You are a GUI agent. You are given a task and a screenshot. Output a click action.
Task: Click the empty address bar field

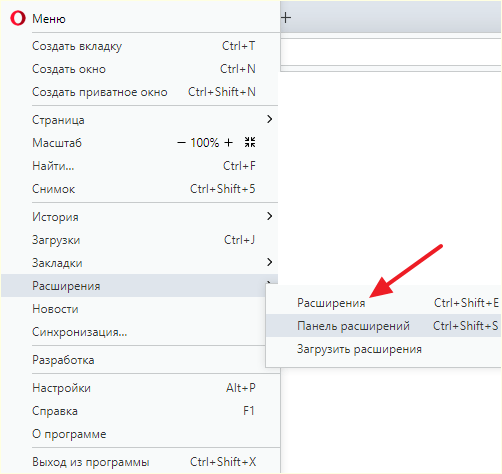(391, 52)
